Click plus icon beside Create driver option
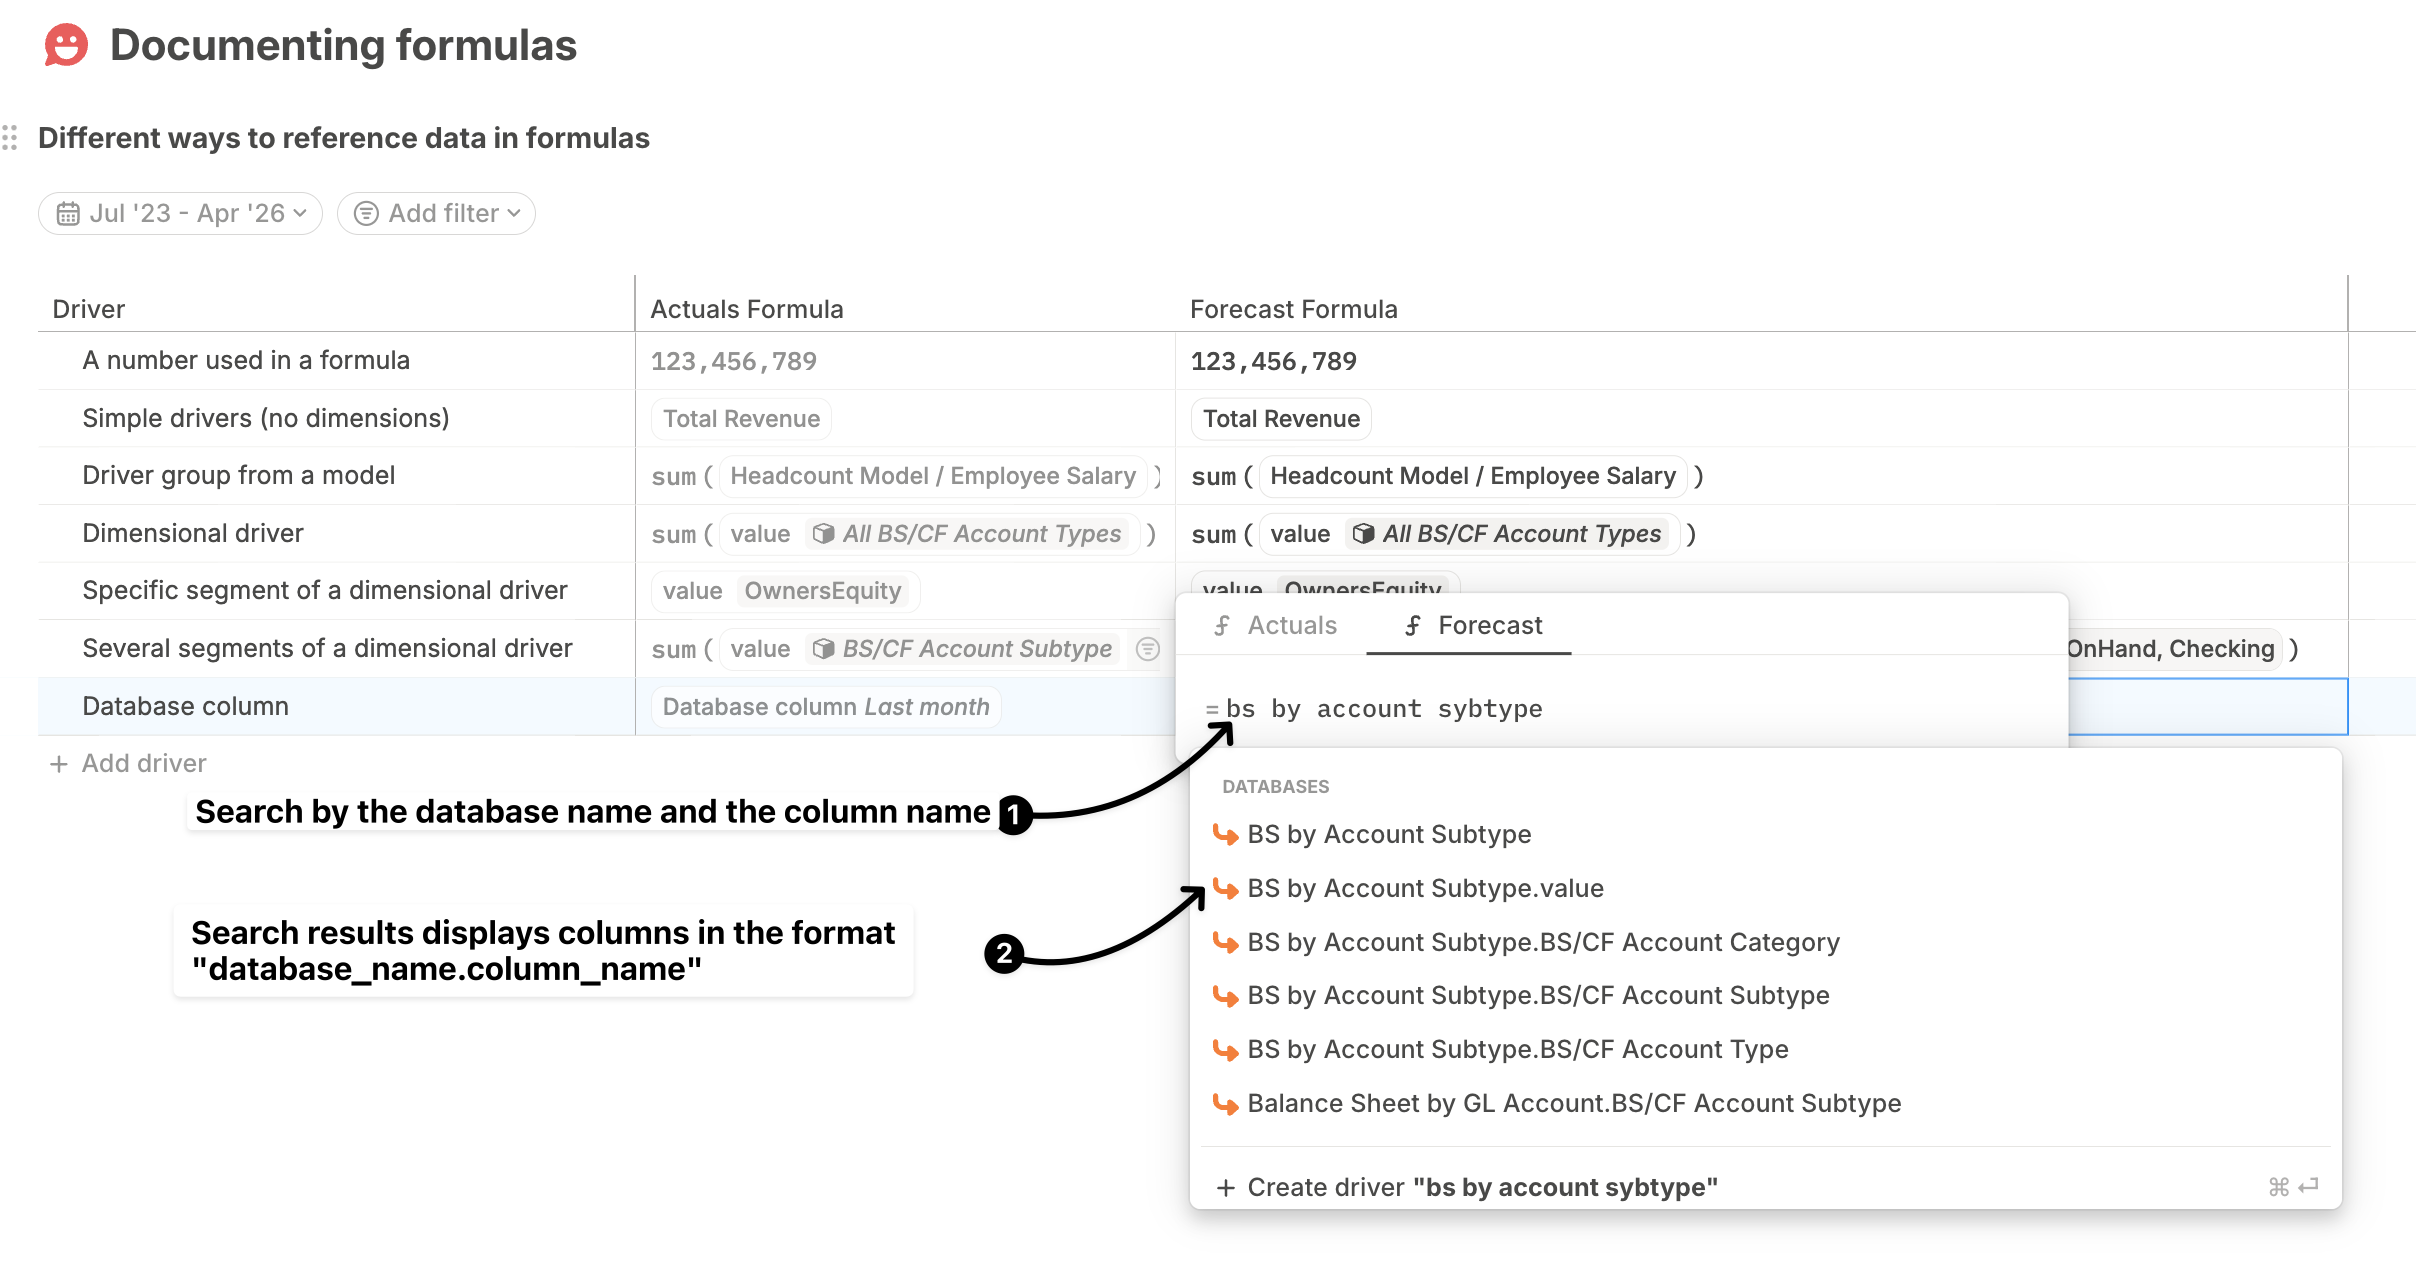The height and width of the screenshot is (1270, 2416). coord(1226,1188)
